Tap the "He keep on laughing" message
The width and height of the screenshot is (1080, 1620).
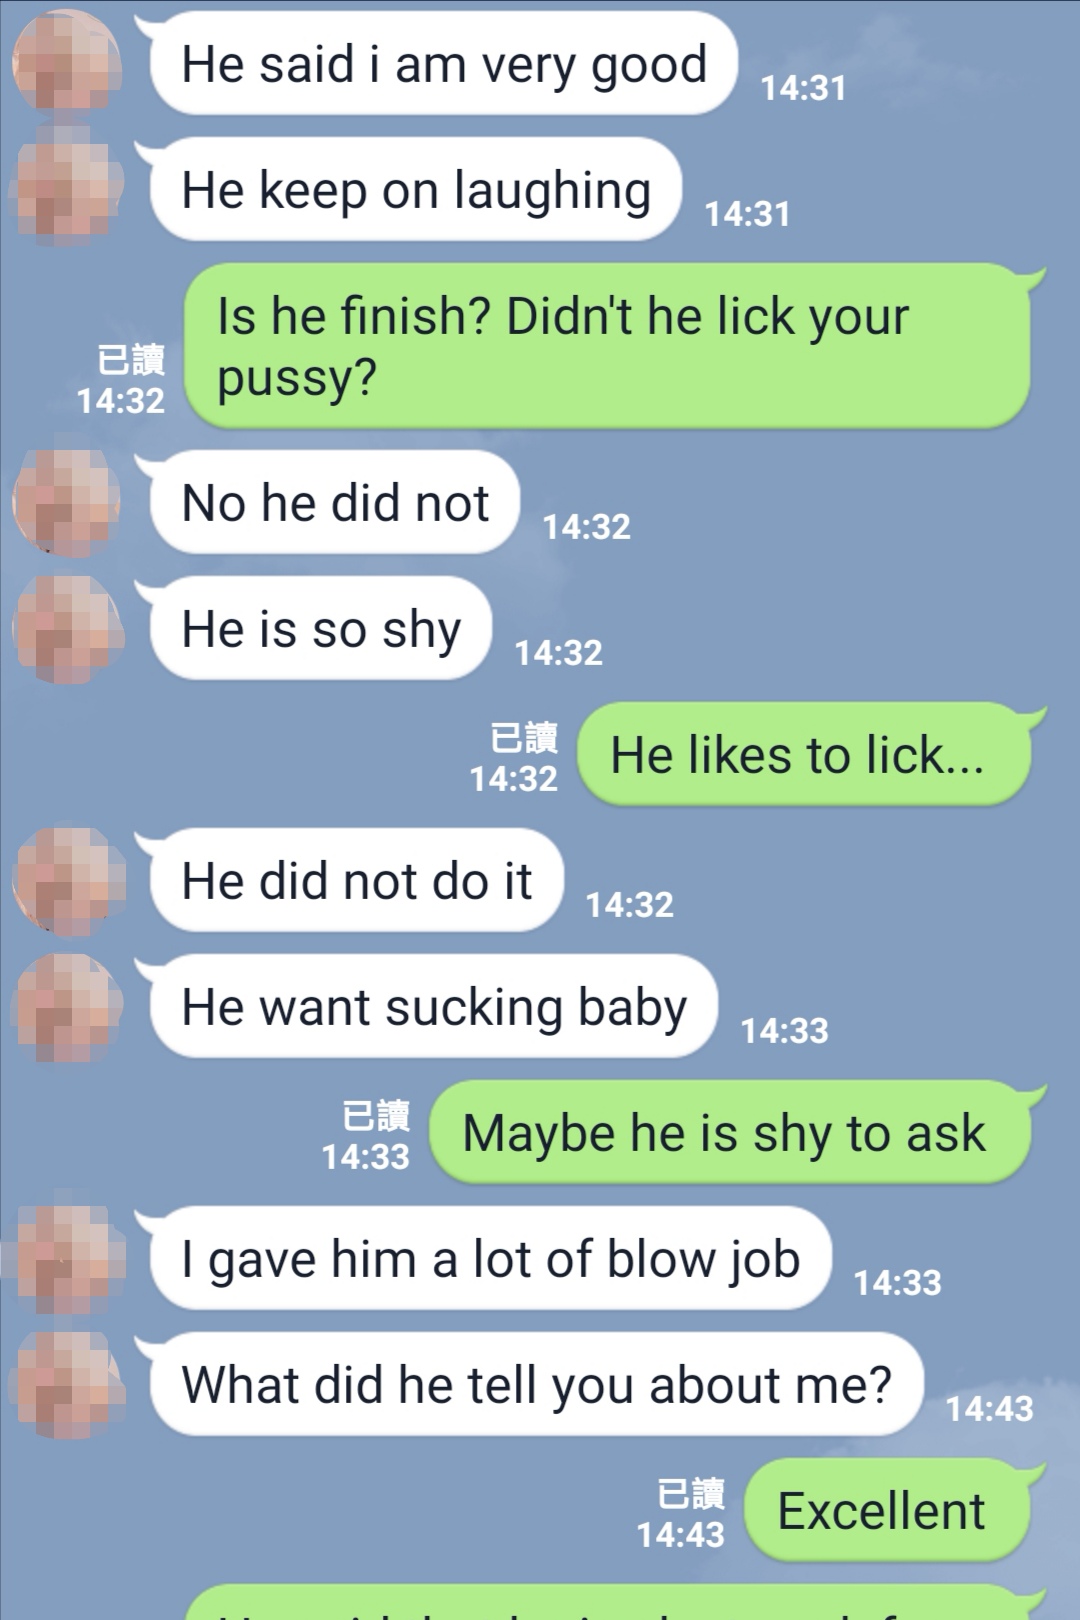(x=415, y=189)
